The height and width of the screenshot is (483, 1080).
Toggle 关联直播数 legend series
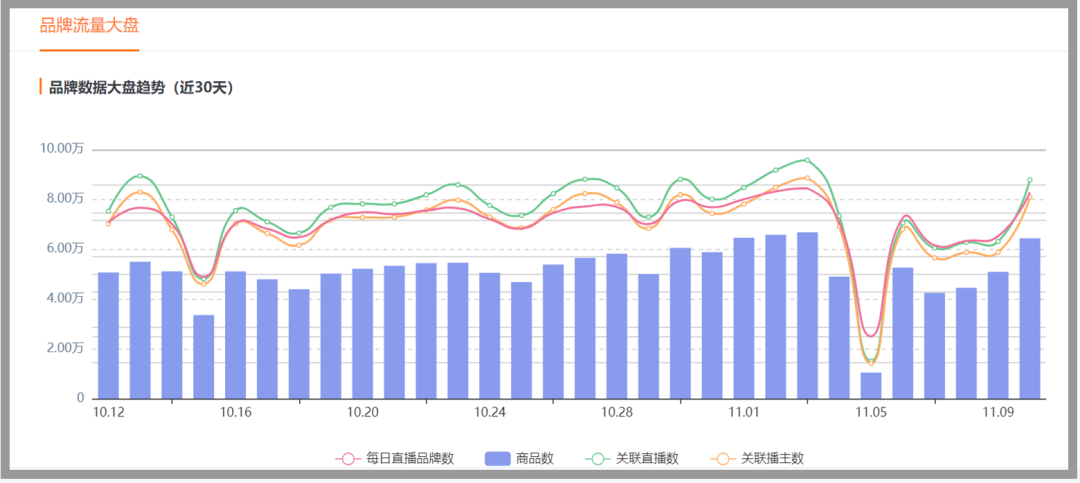point(632,458)
